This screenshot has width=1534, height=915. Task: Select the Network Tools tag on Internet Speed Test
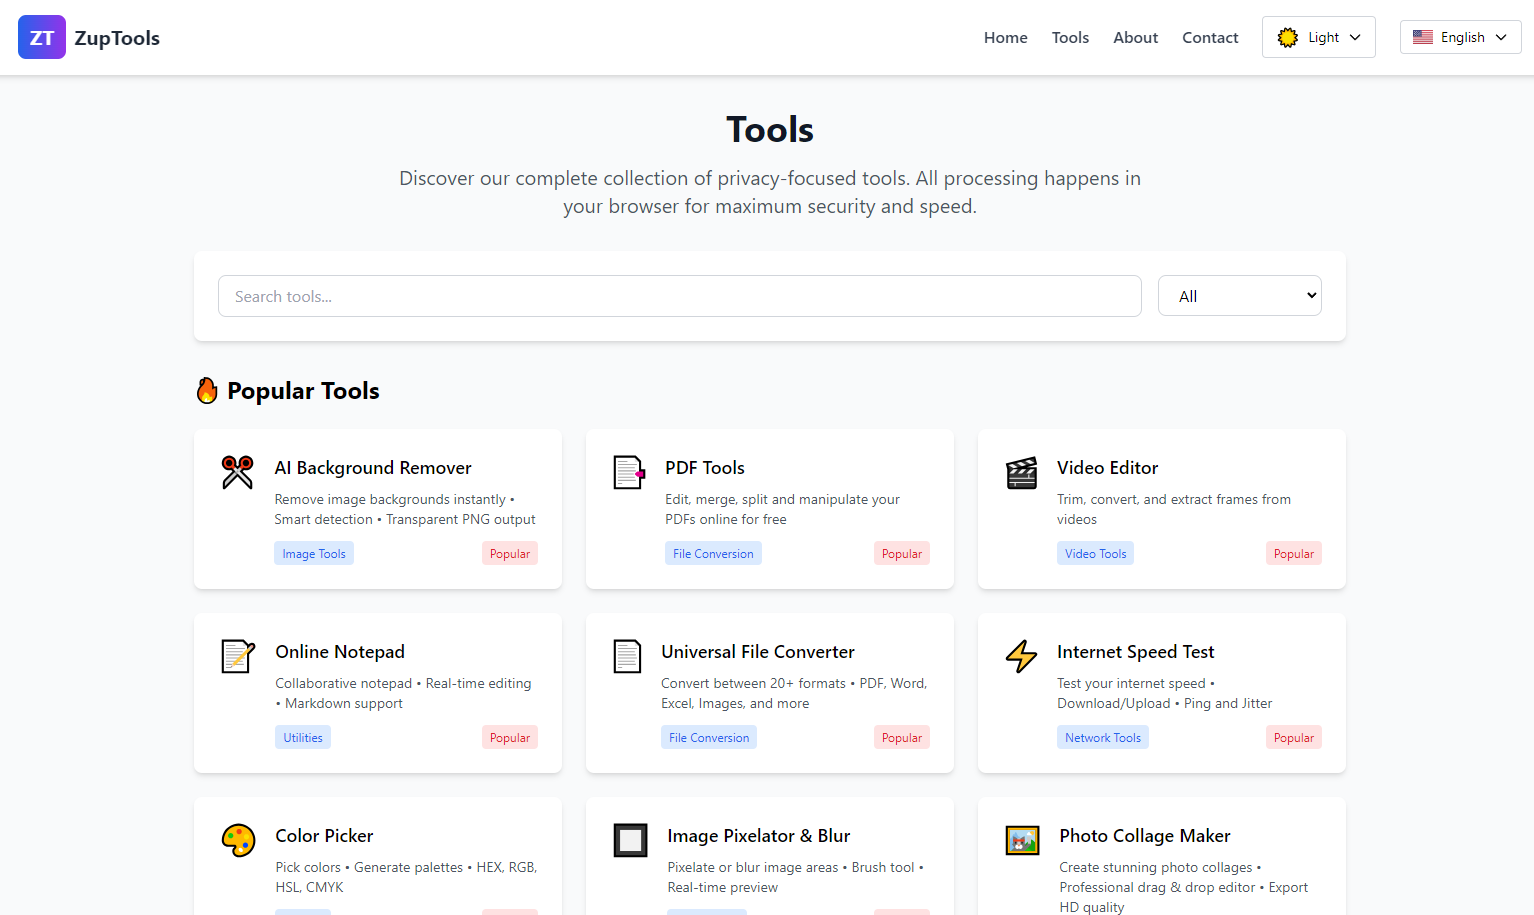[x=1102, y=737]
